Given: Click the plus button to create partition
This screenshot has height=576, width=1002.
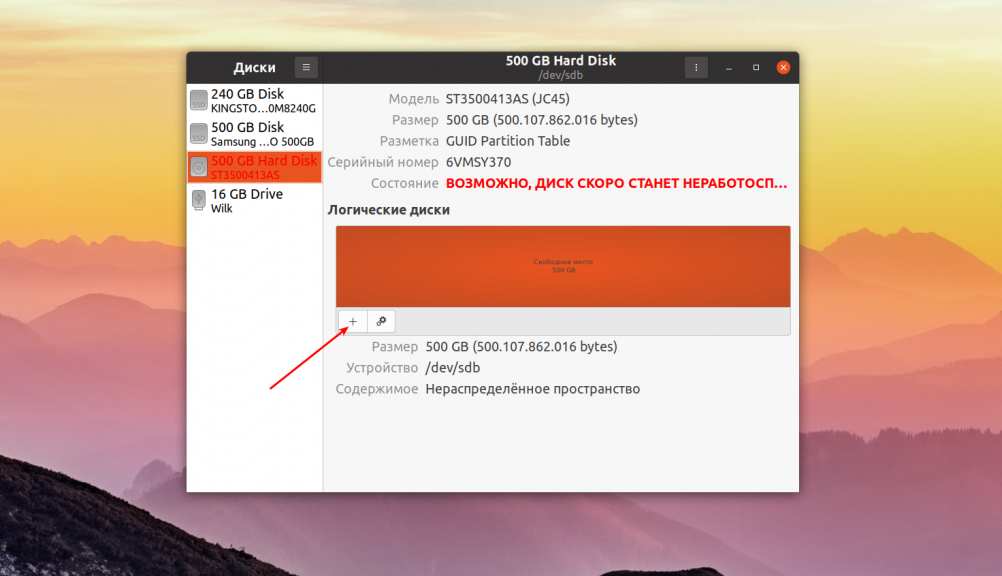Looking at the screenshot, I should tap(352, 321).
